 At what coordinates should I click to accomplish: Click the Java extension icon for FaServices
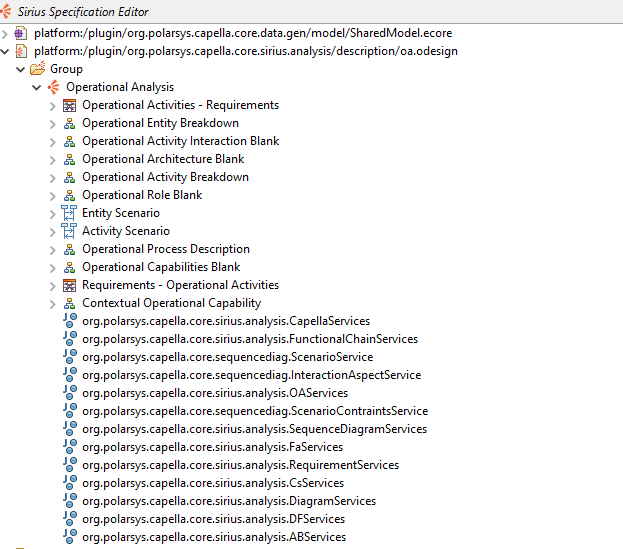tap(70, 447)
